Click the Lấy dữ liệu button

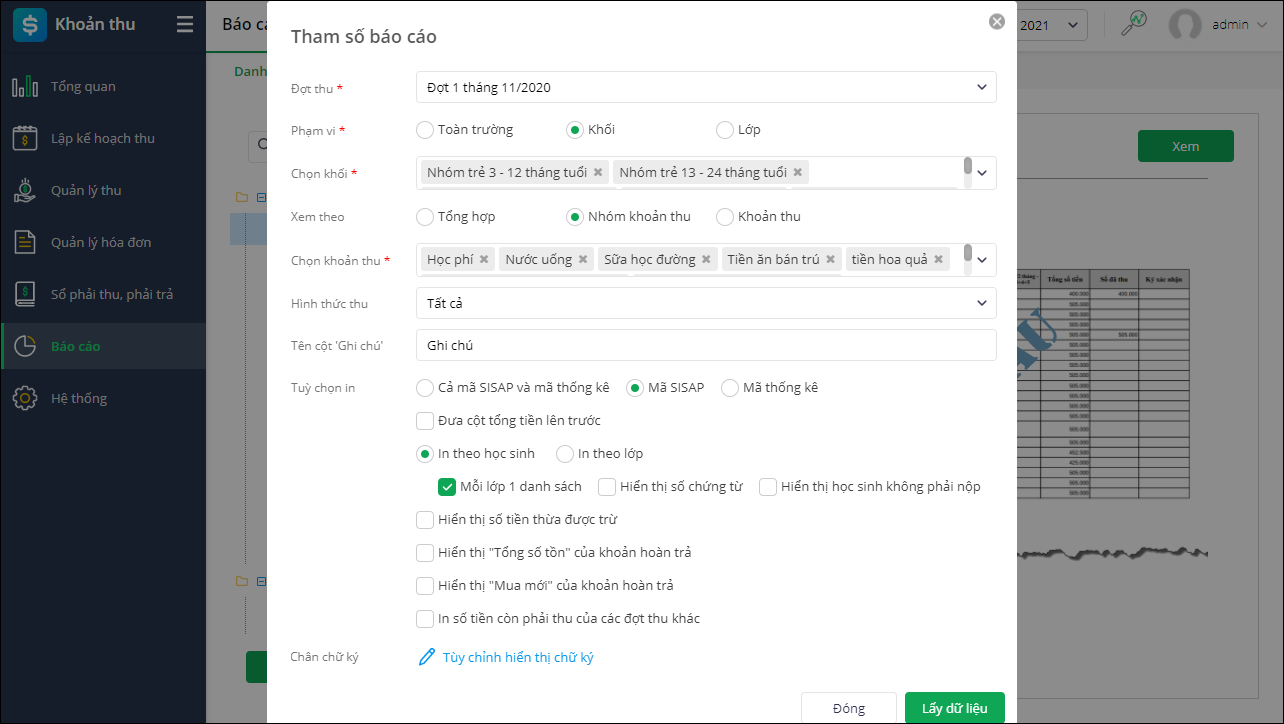(954, 708)
